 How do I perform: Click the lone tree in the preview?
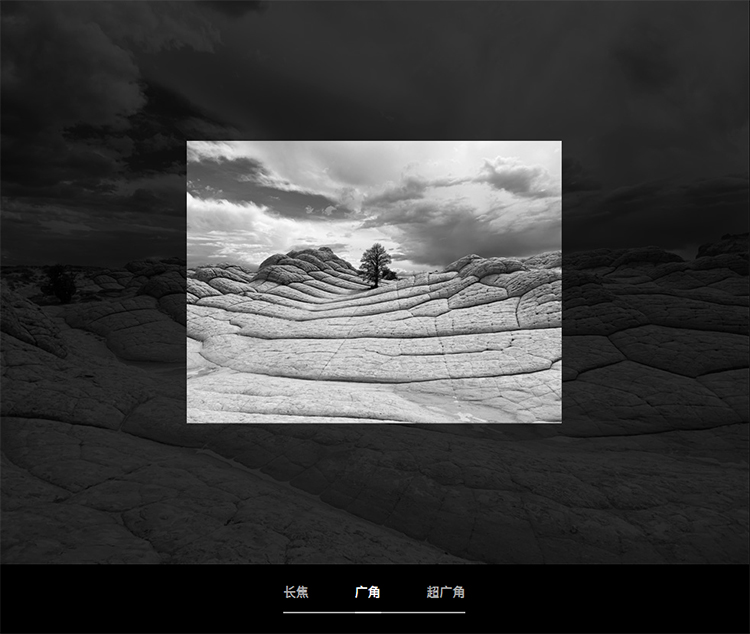376,264
